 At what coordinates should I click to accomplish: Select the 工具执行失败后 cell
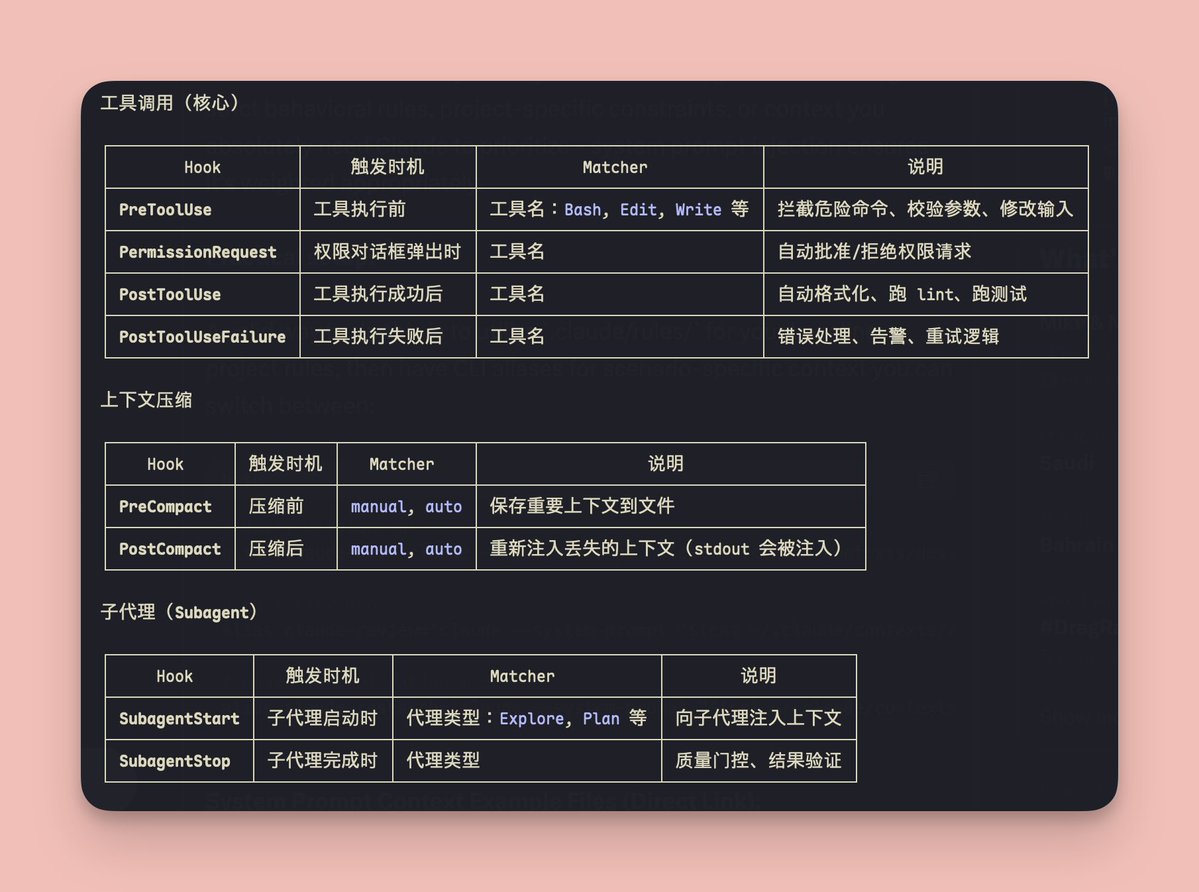(388, 336)
